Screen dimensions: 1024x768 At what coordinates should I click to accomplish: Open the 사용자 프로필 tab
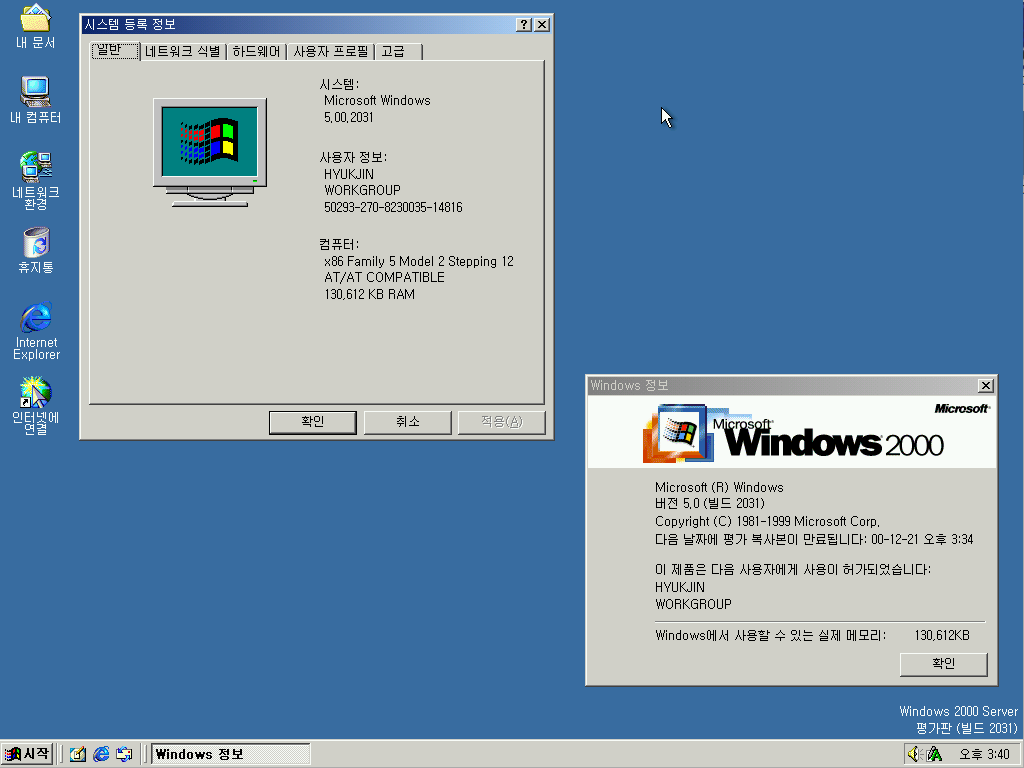click(330, 52)
